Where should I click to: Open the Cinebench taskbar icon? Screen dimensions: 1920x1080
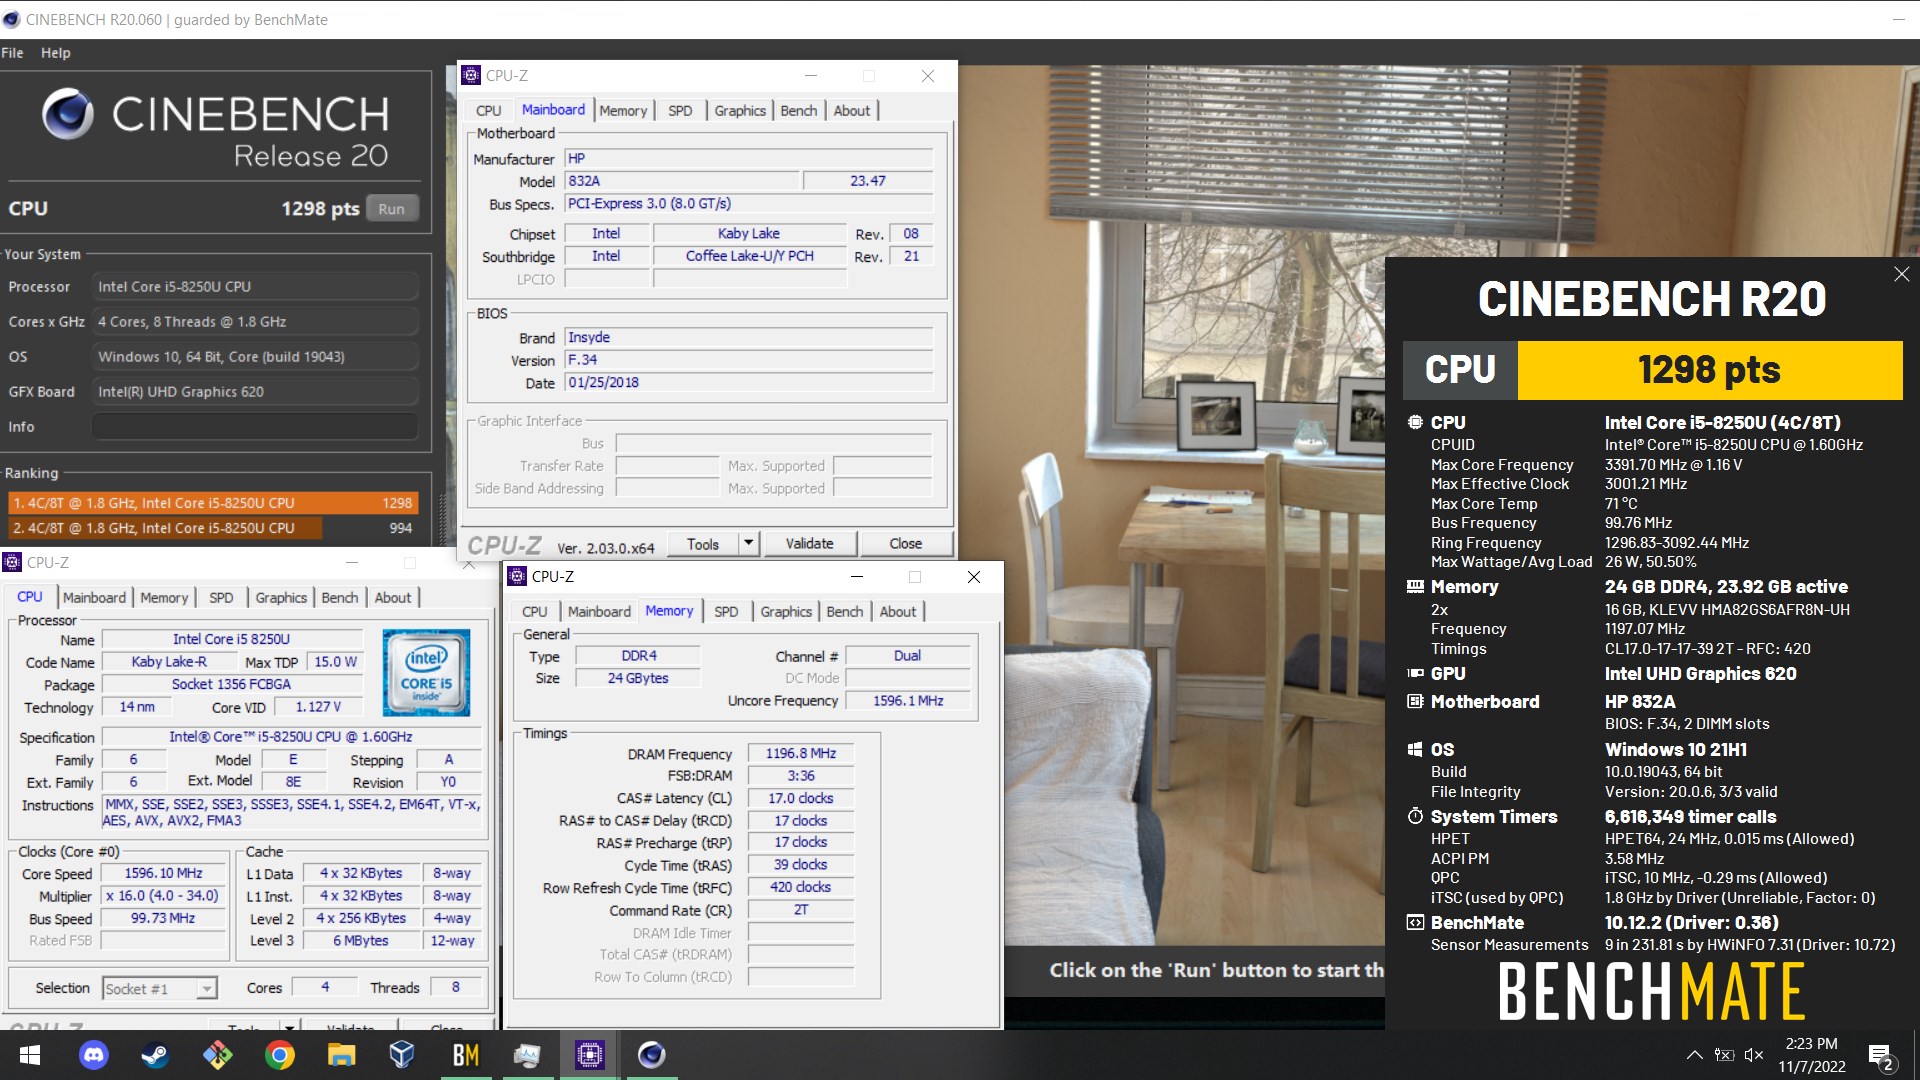coord(651,1055)
